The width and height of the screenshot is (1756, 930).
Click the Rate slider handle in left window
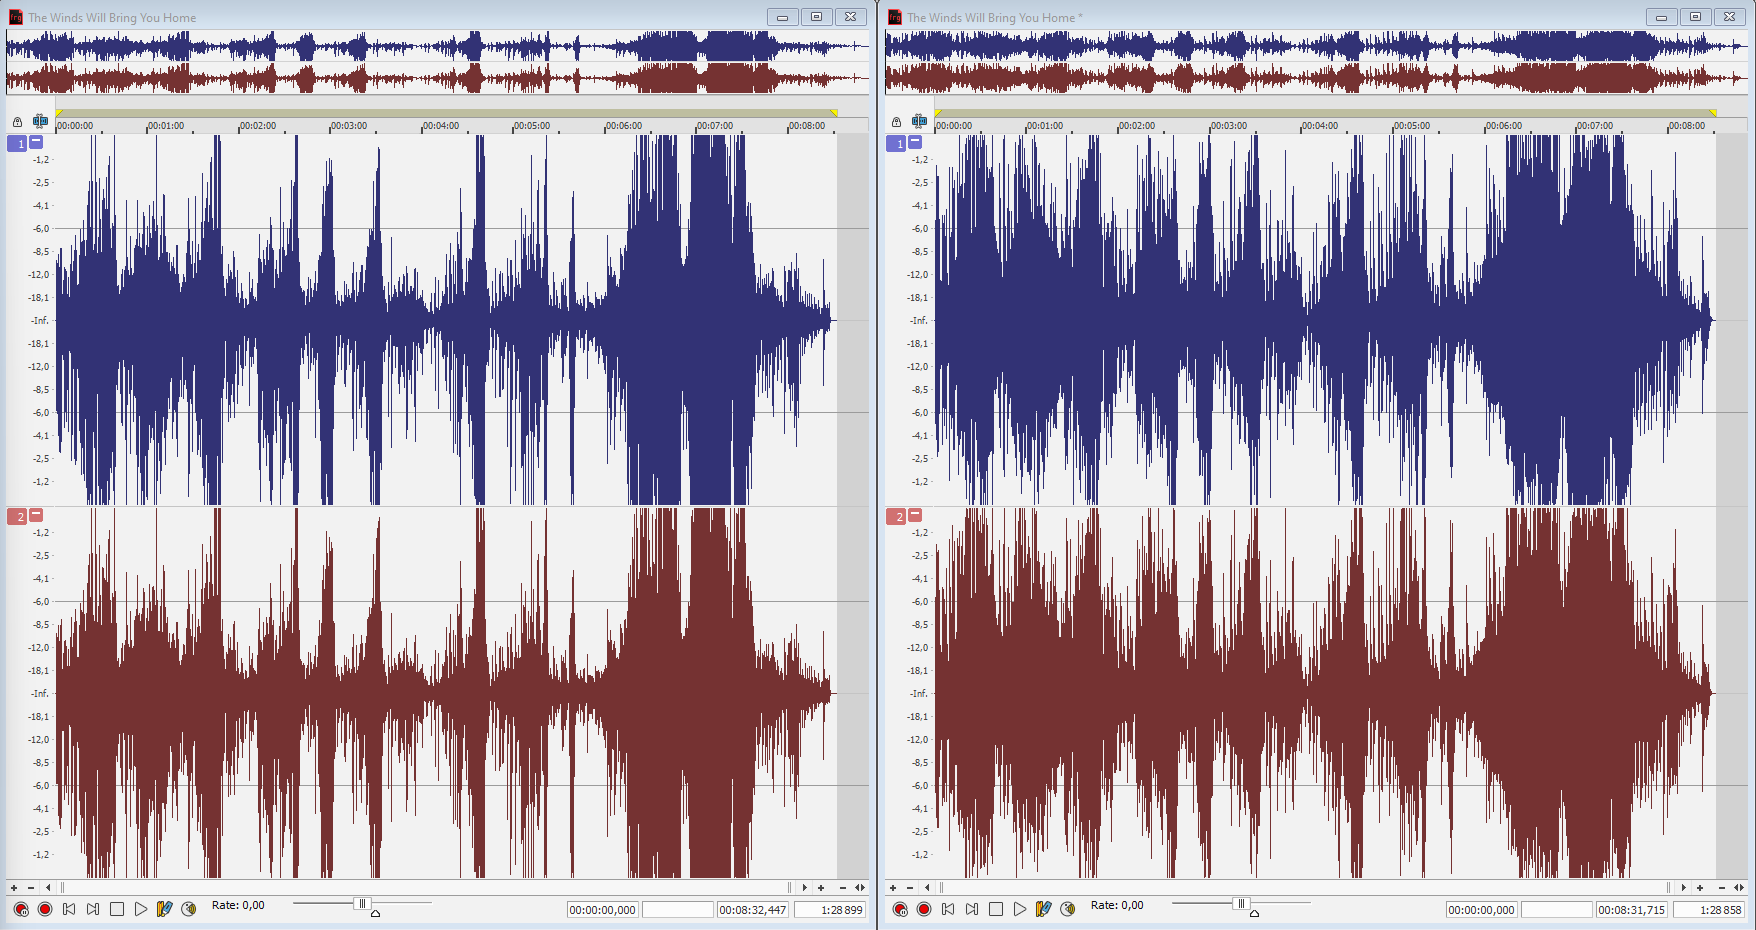point(362,904)
